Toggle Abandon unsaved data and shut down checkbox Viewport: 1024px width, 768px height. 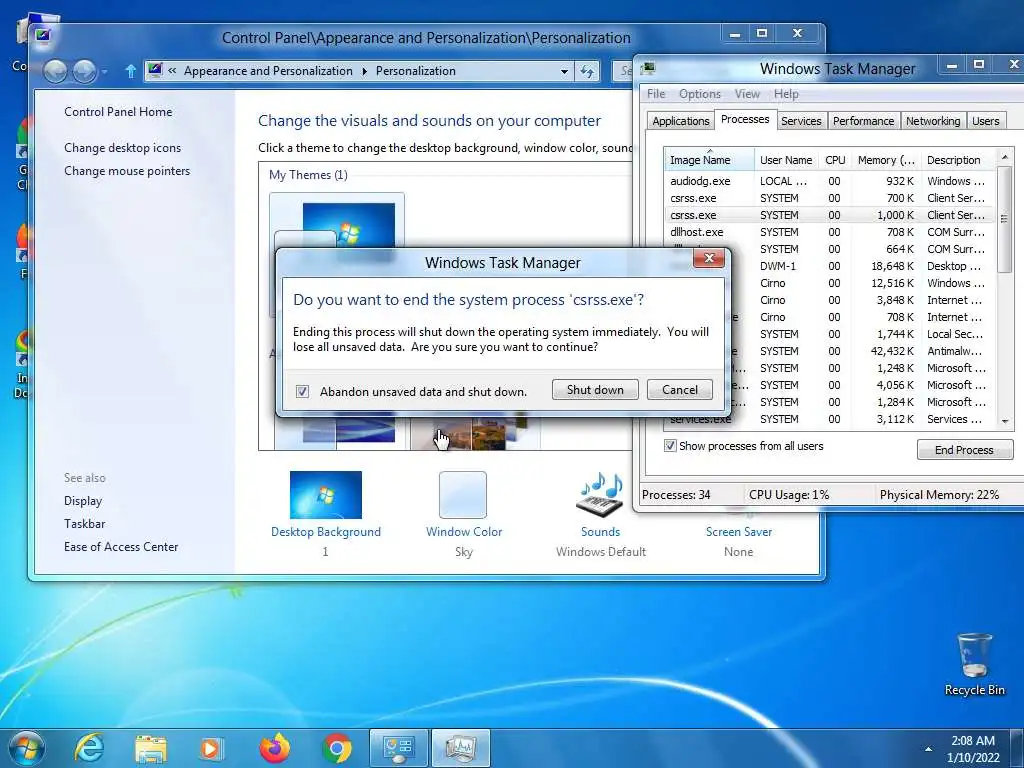click(302, 391)
